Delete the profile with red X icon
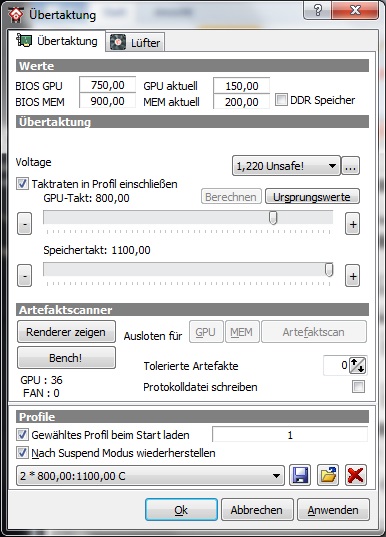This screenshot has width=386, height=537. click(x=356, y=475)
